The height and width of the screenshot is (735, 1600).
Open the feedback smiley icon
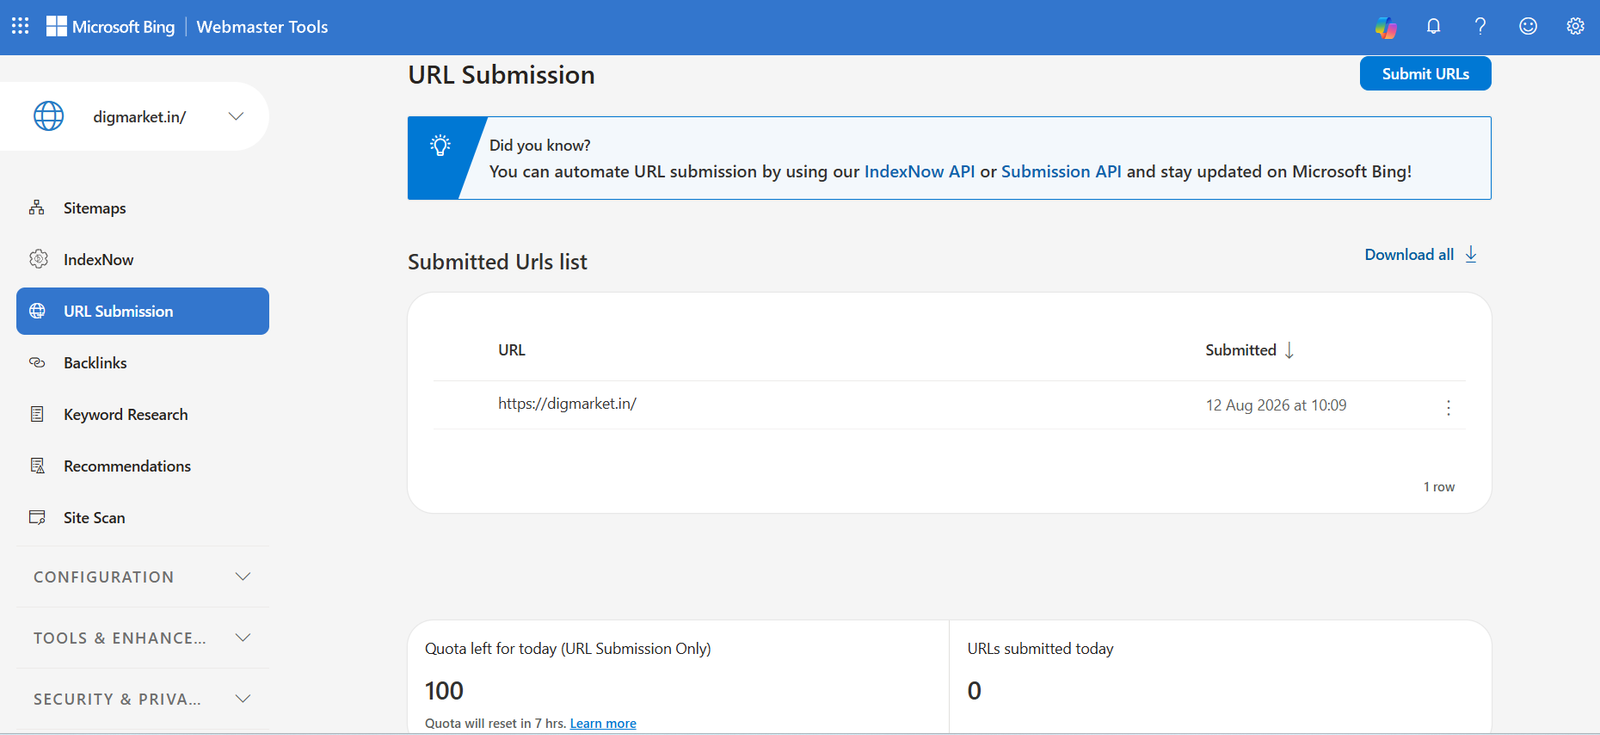[x=1528, y=26]
